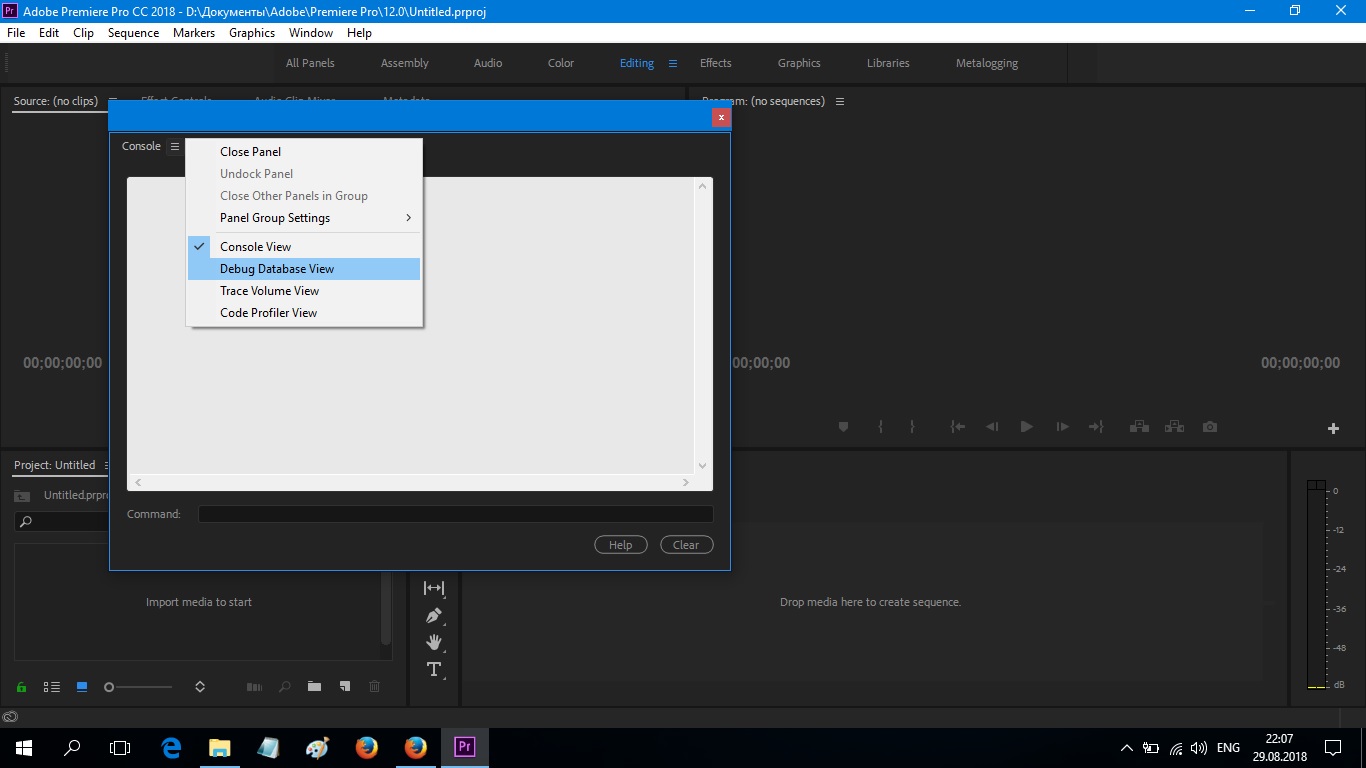Click the Clear button in Console
The image size is (1366, 768).
pos(686,545)
